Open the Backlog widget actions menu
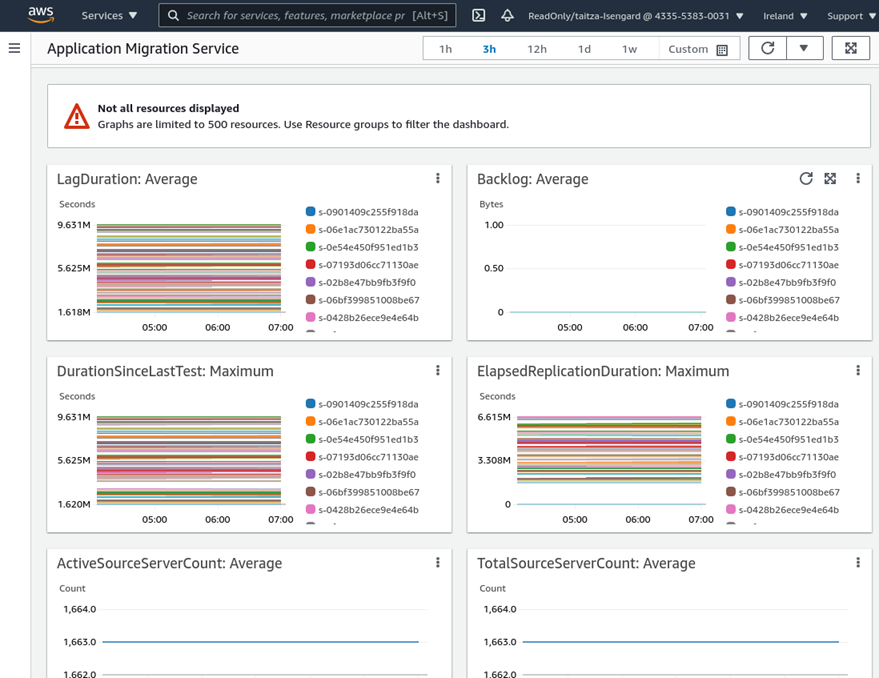Screen dimensions: 879x678 pyautogui.click(x=858, y=178)
